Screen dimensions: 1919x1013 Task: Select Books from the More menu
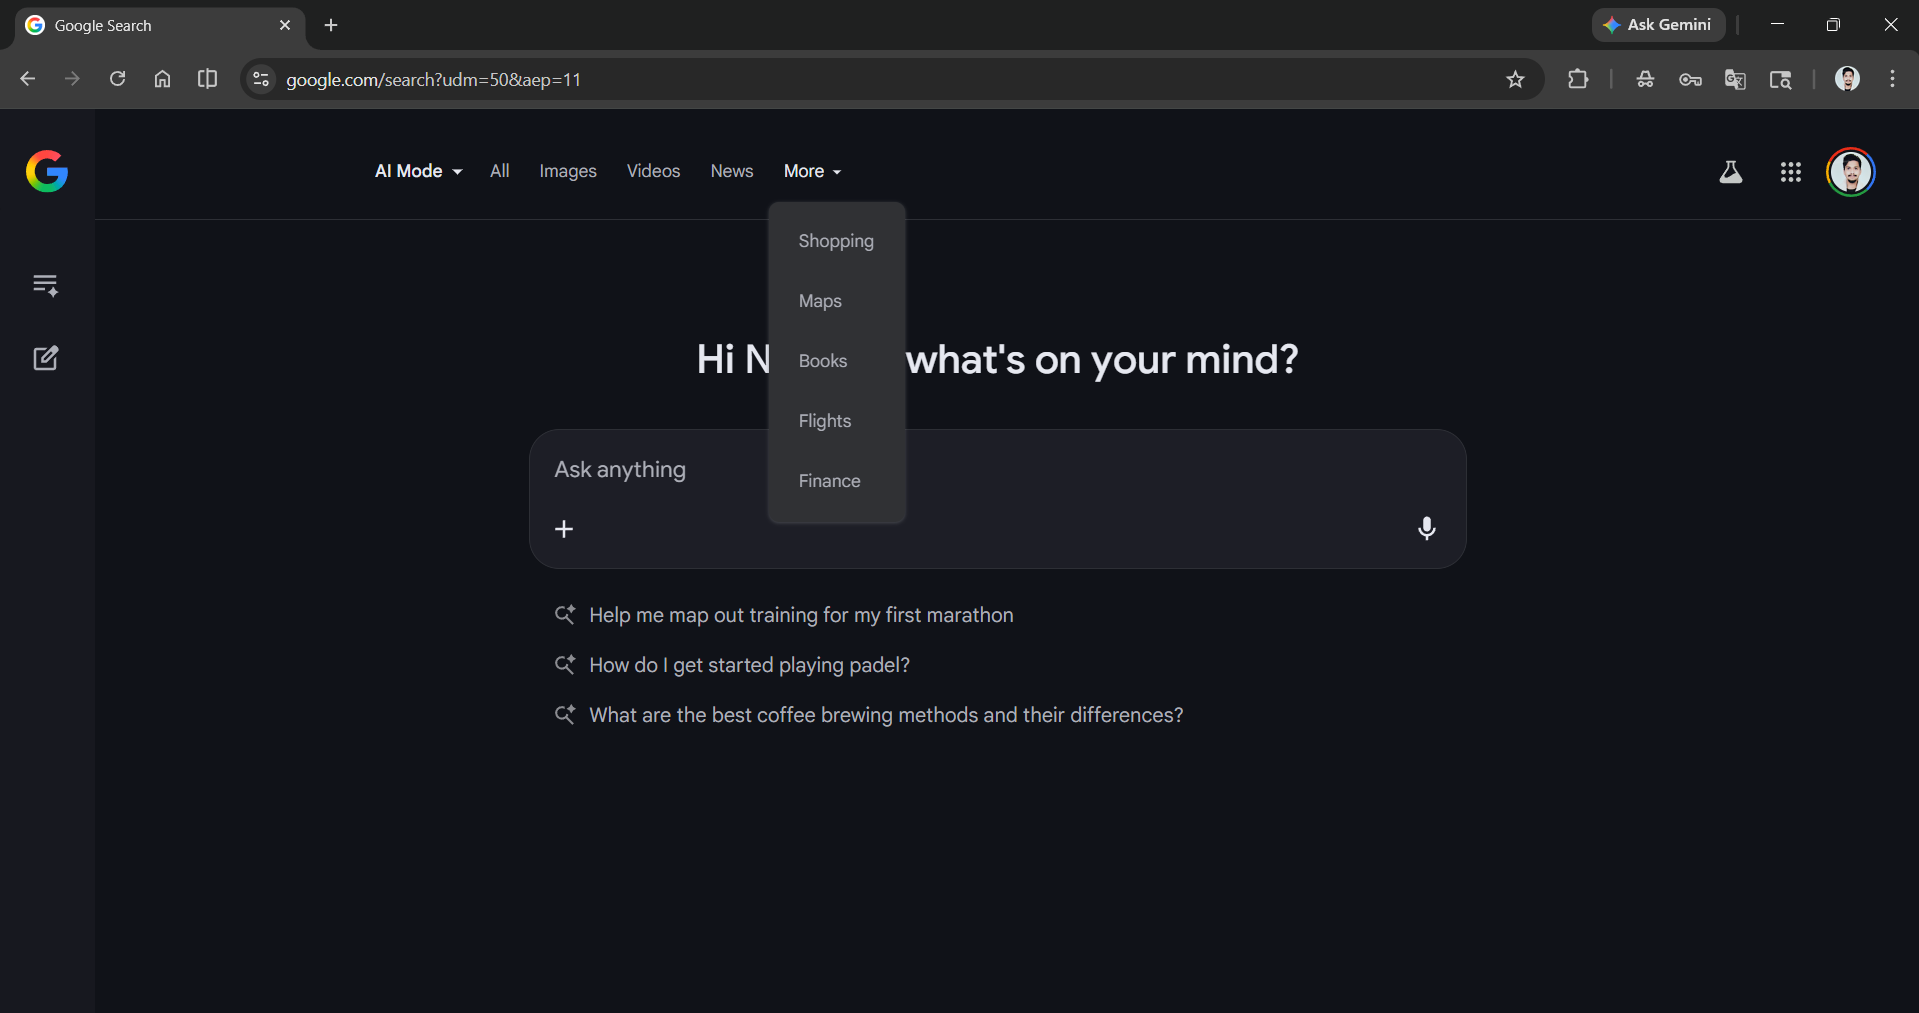837,361
